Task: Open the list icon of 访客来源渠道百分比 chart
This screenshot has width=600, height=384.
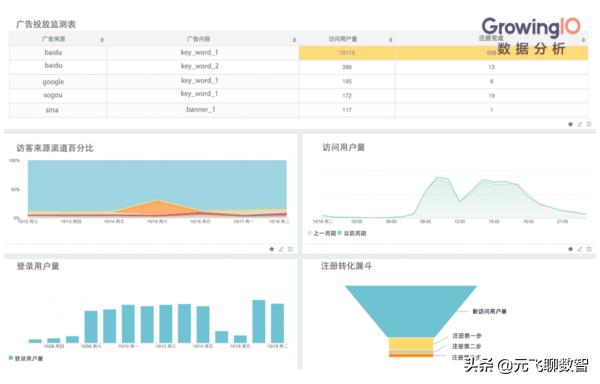Action: click(290, 249)
